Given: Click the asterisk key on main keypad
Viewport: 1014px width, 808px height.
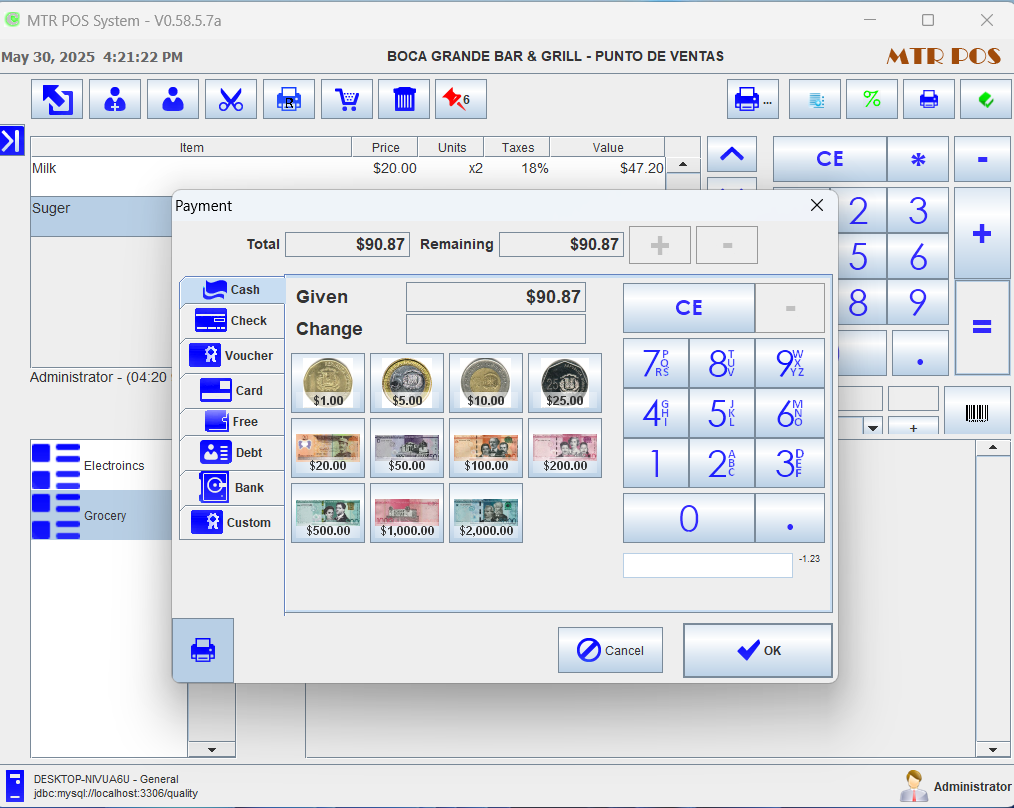Looking at the screenshot, I should 918,159.
